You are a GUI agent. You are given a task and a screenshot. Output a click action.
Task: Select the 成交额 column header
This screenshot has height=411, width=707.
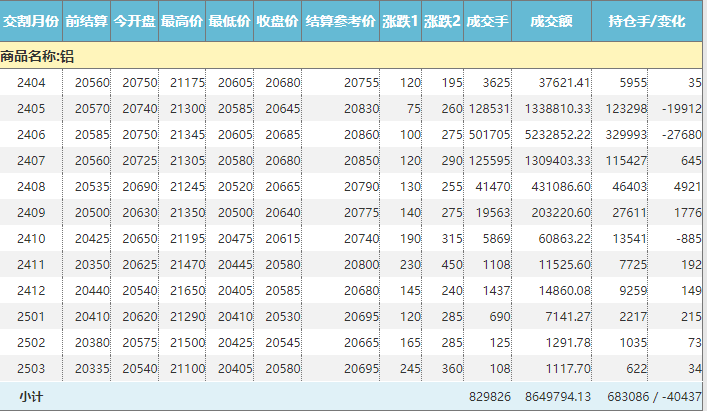[551, 21]
